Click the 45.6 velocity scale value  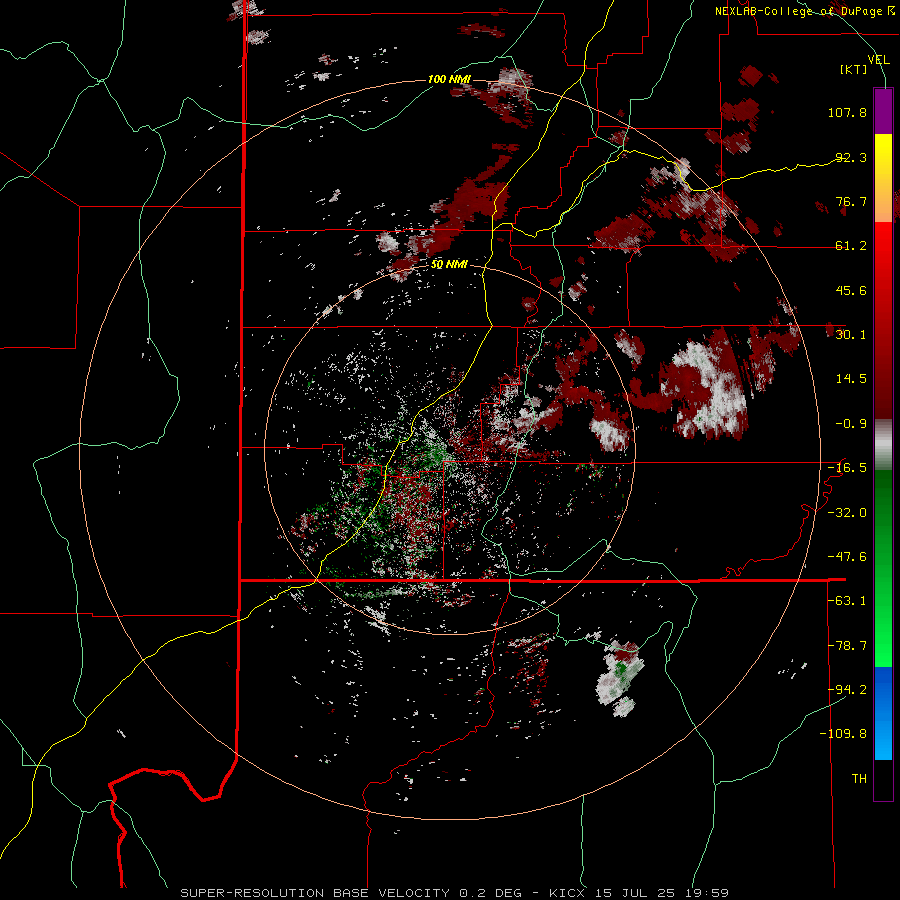[851, 290]
